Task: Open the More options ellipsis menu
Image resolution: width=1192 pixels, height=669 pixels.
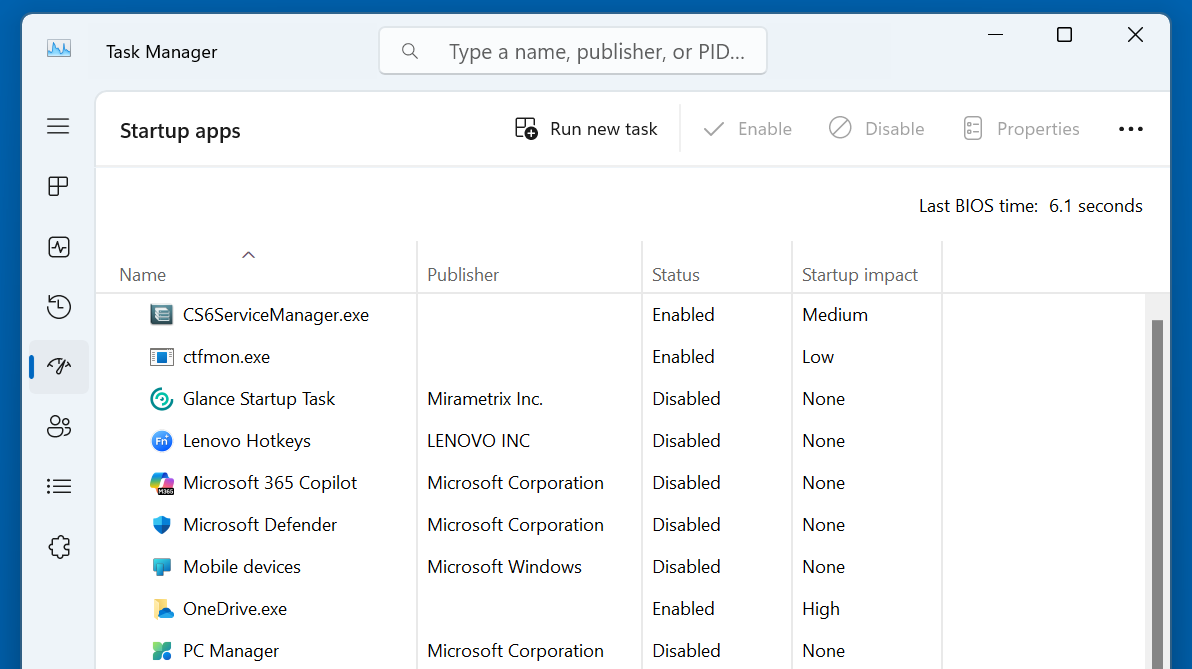Action: coord(1131,128)
